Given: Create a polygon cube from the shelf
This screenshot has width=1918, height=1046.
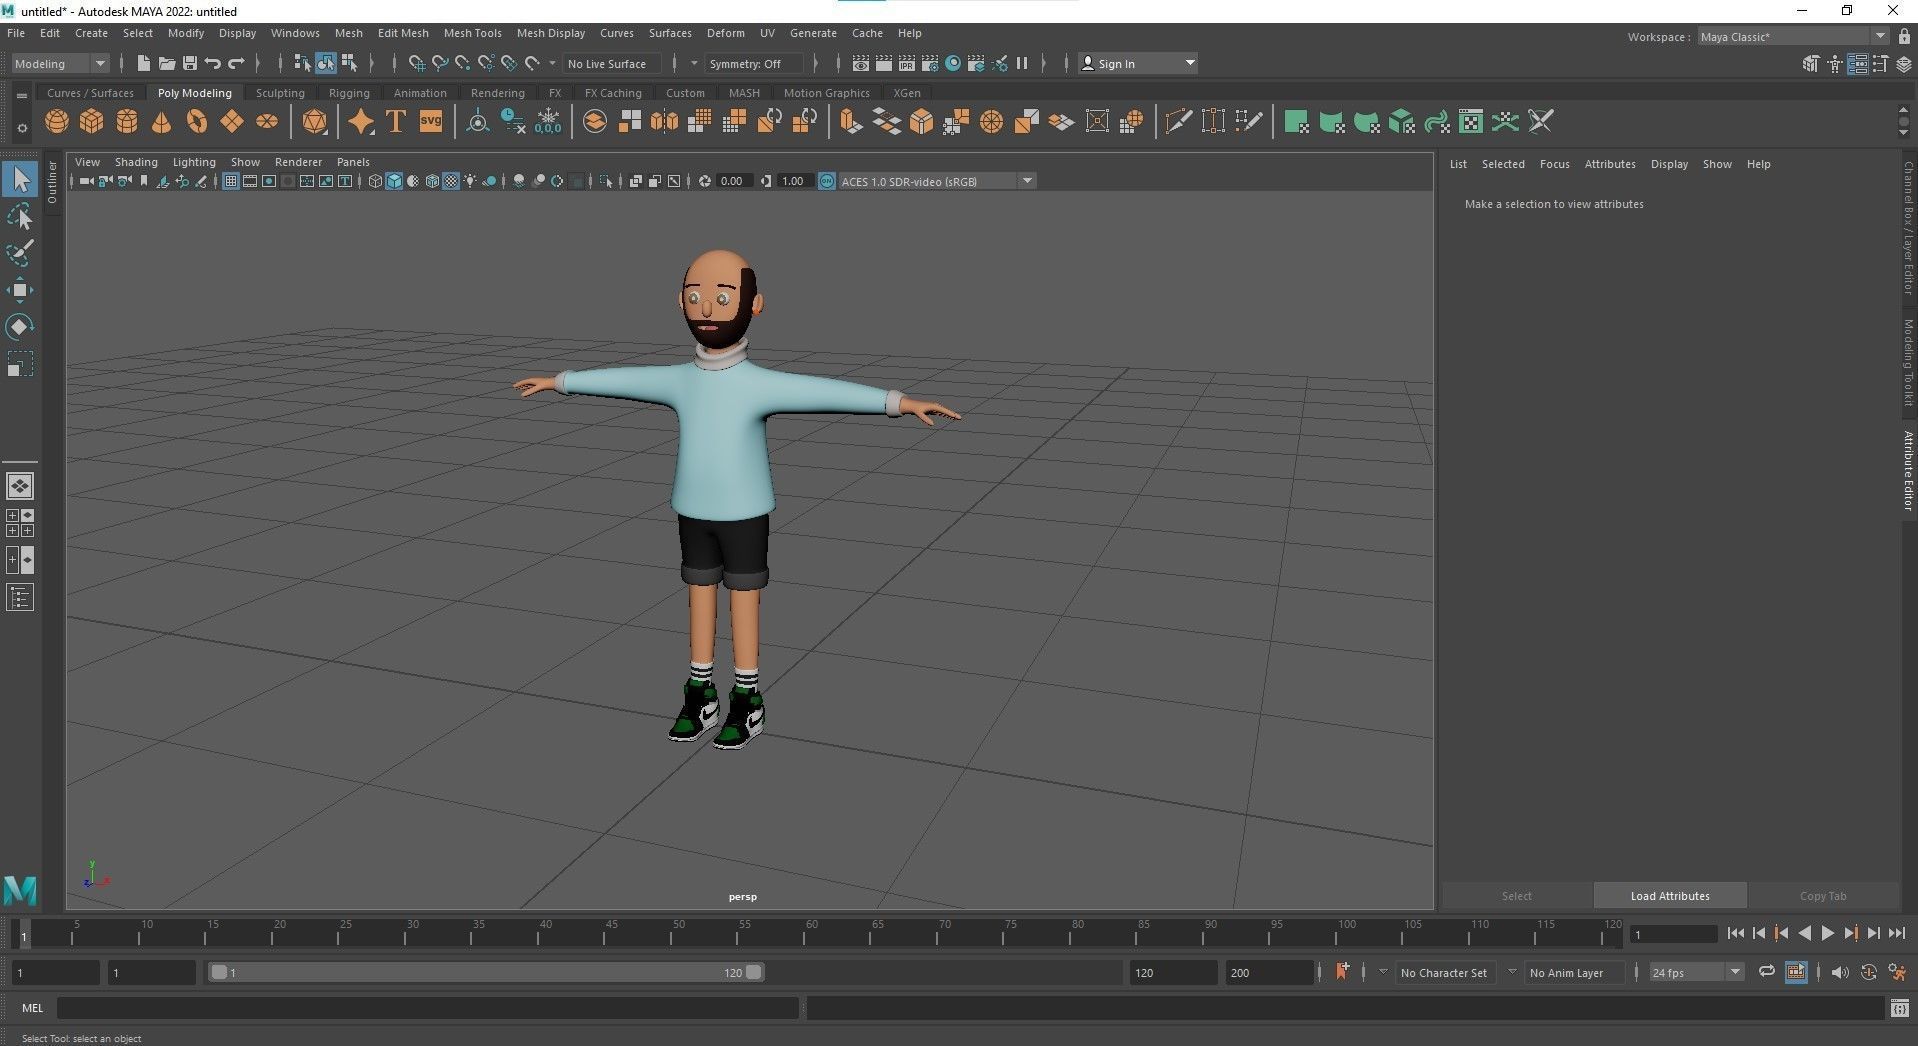Looking at the screenshot, I should (x=92, y=121).
